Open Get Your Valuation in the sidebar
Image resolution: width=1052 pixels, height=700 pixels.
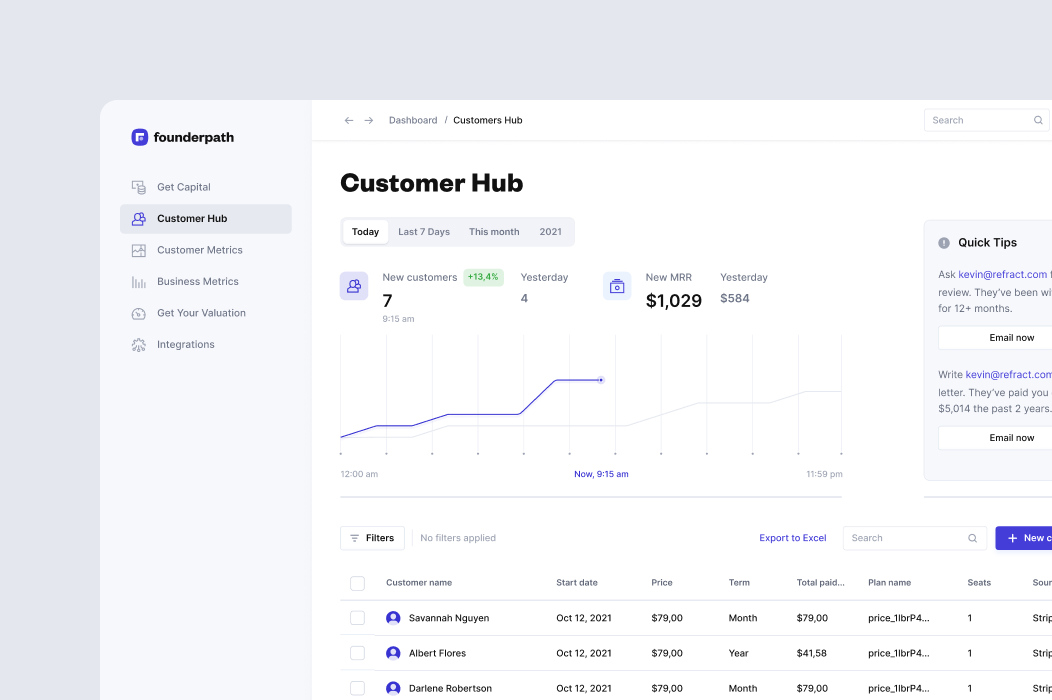[206, 313]
